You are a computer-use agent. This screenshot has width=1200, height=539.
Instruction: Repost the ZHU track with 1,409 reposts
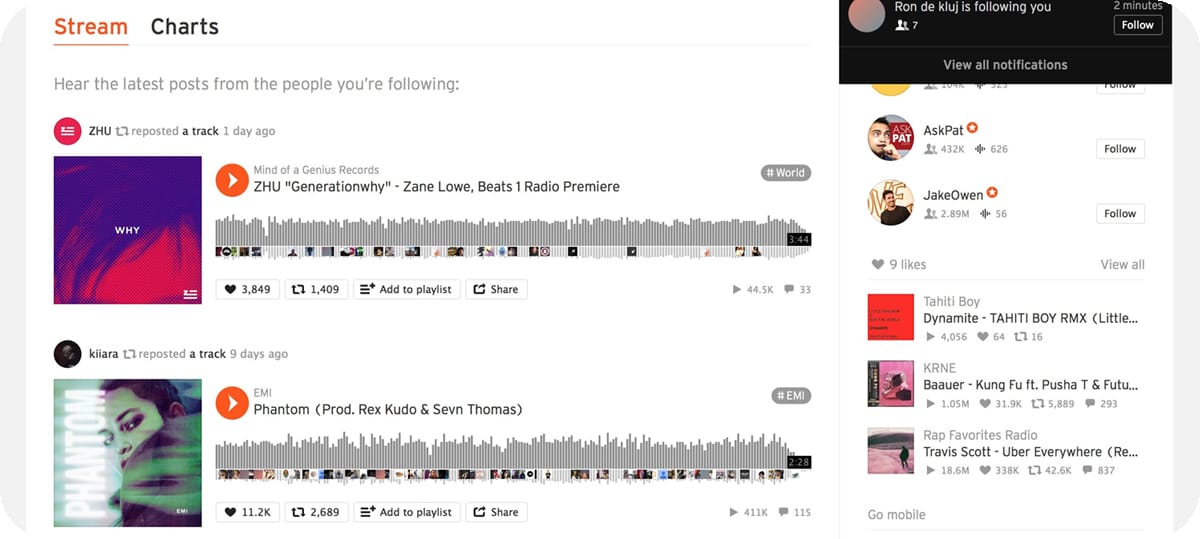click(315, 289)
